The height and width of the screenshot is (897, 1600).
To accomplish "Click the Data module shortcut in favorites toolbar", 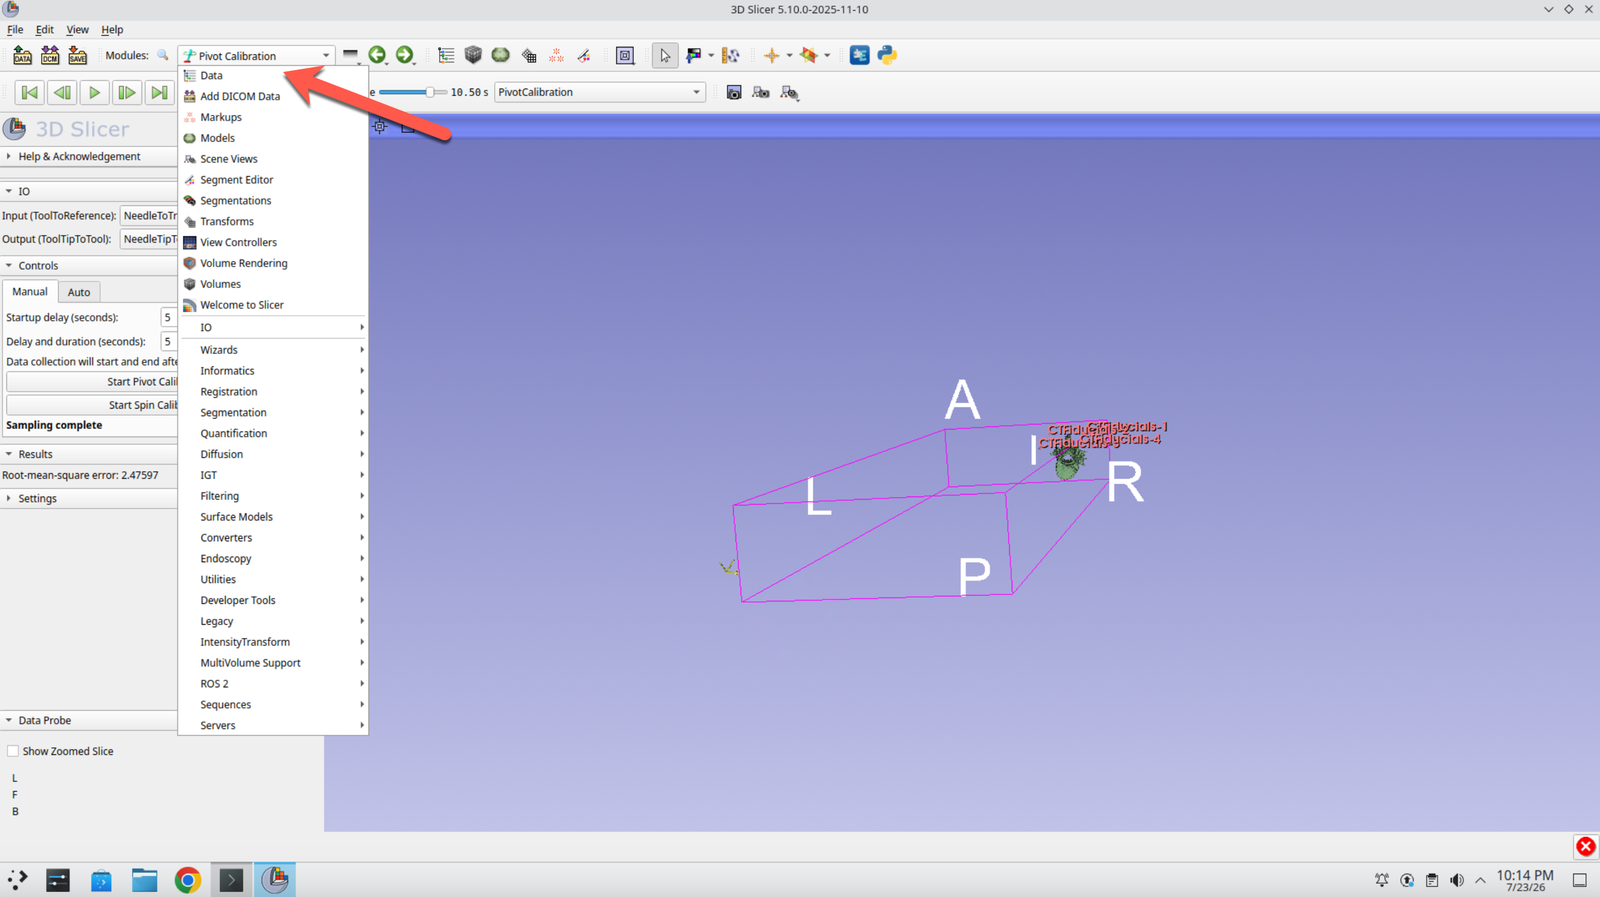I will [446, 55].
